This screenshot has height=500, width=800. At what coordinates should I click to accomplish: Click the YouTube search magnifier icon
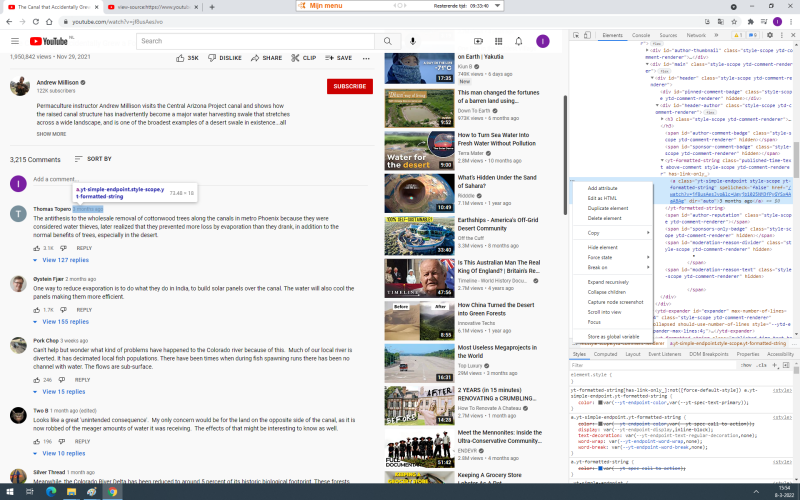387,41
